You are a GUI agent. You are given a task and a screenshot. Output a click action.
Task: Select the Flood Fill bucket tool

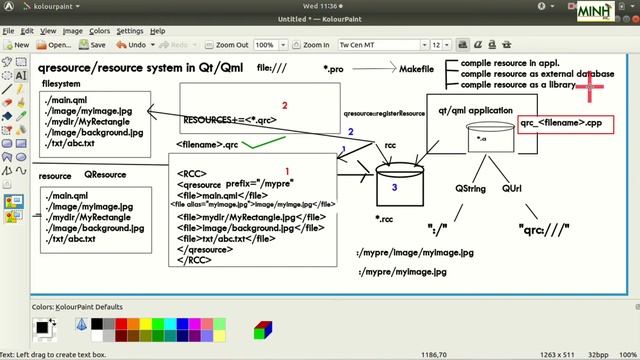tap(7, 116)
